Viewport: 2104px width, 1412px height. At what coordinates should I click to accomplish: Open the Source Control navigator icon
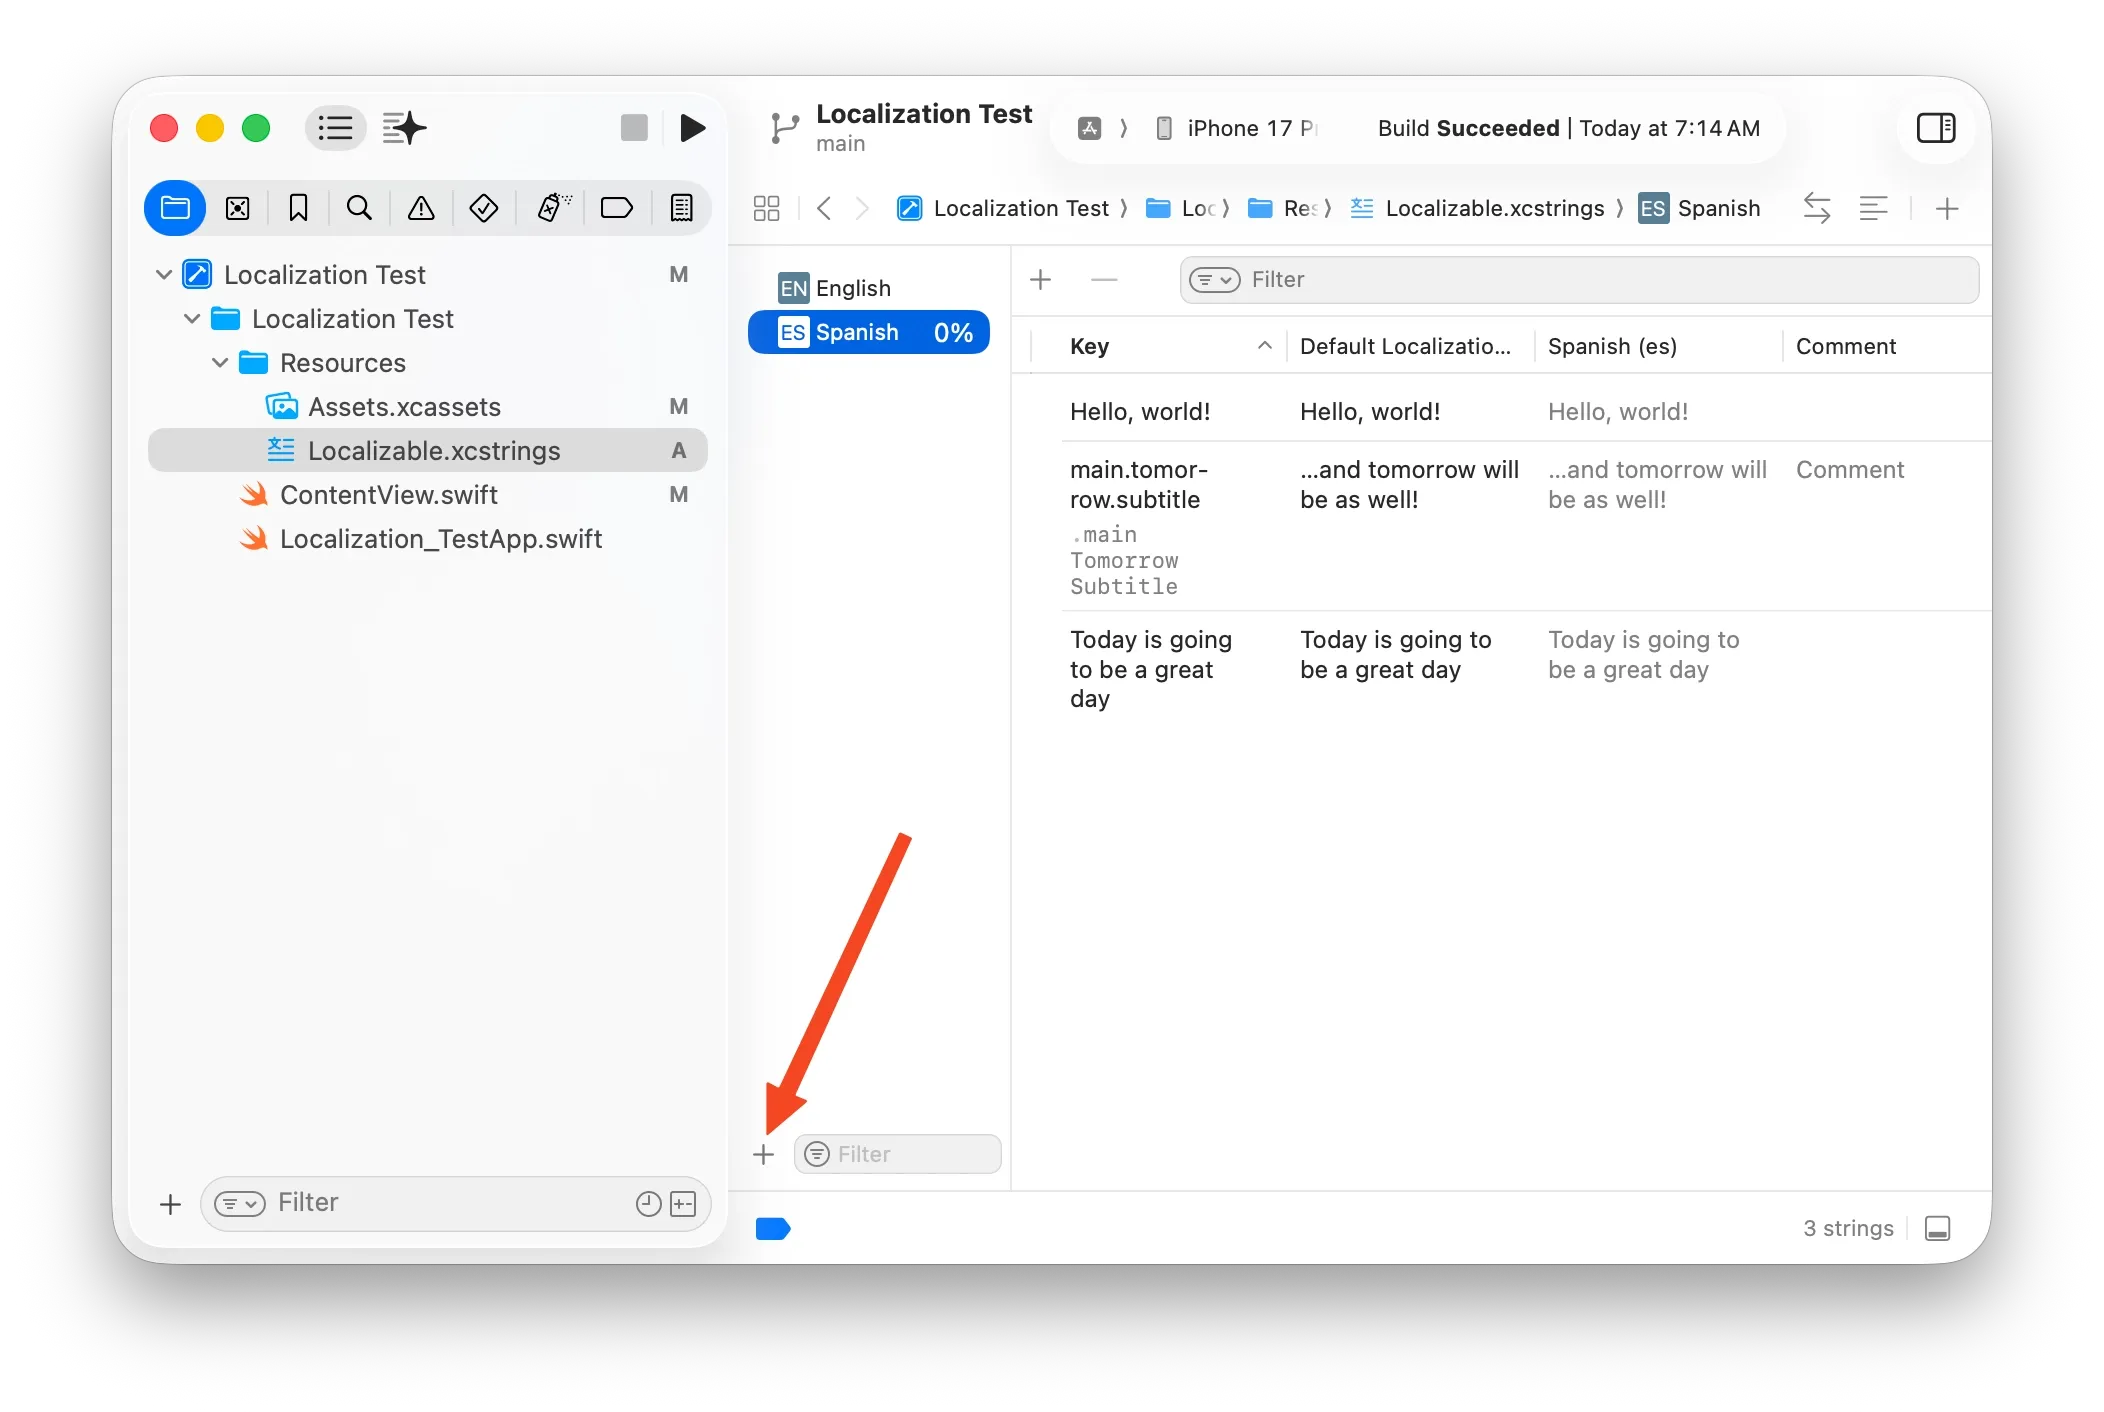point(238,208)
